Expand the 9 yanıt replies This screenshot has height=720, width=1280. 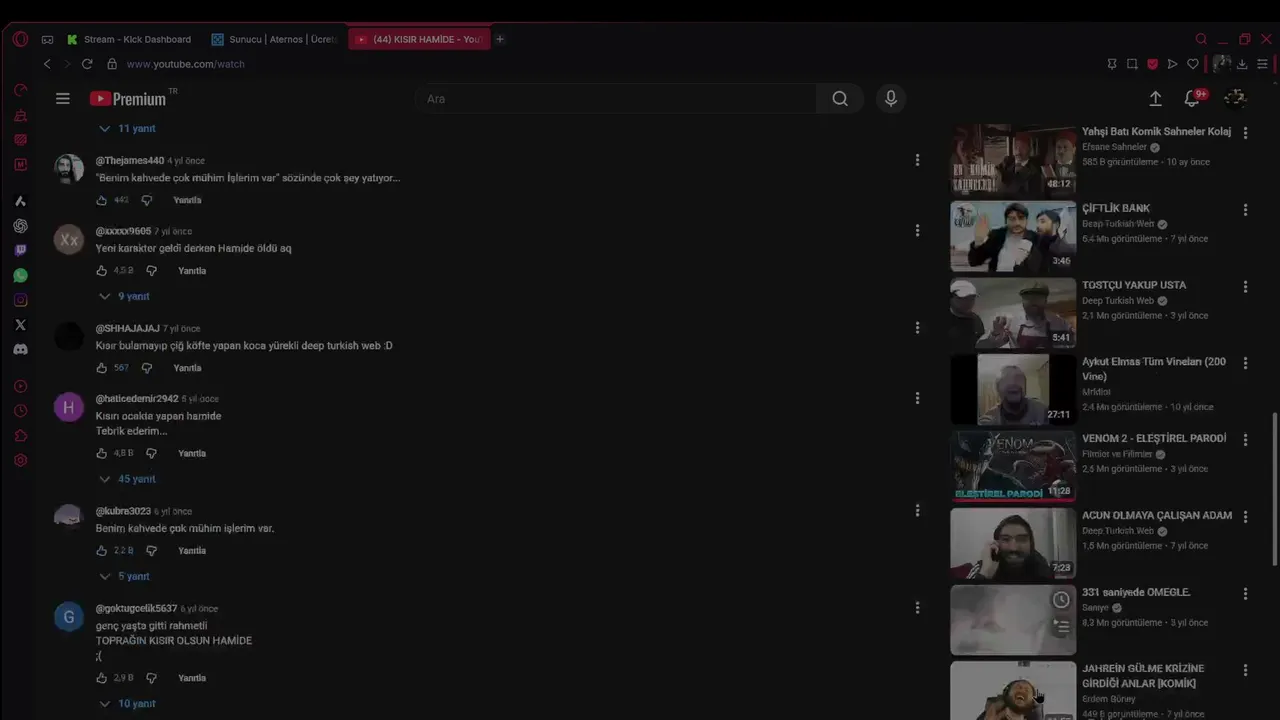124,297
